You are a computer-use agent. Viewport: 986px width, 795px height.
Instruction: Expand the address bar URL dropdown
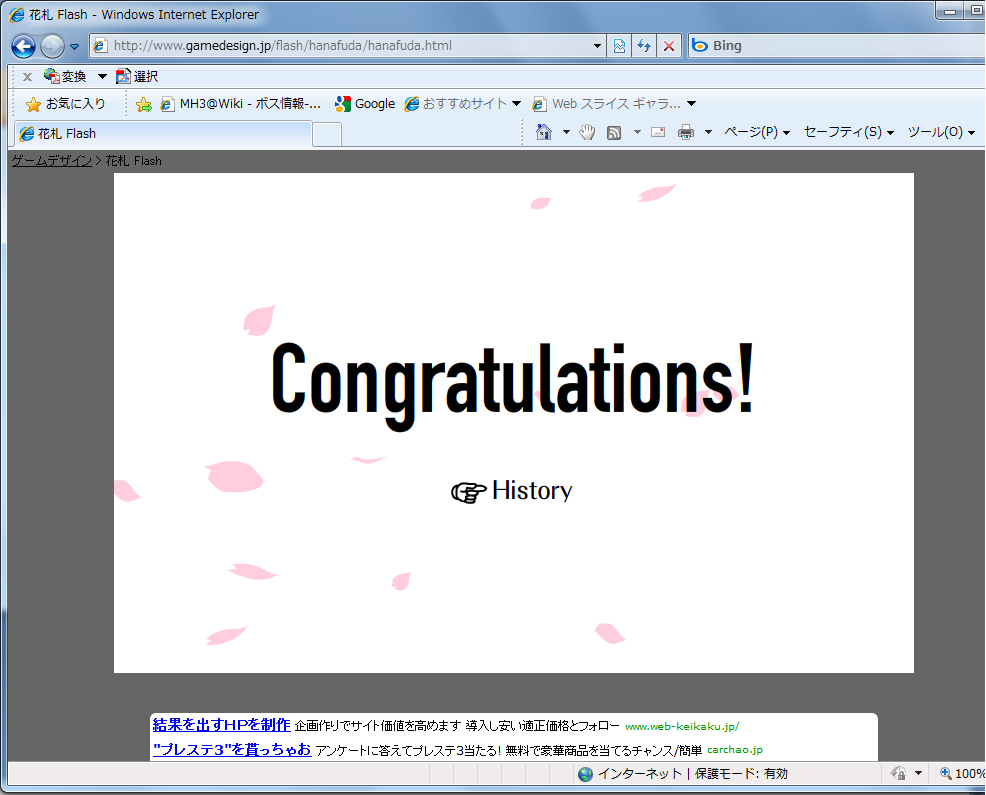[x=598, y=46]
